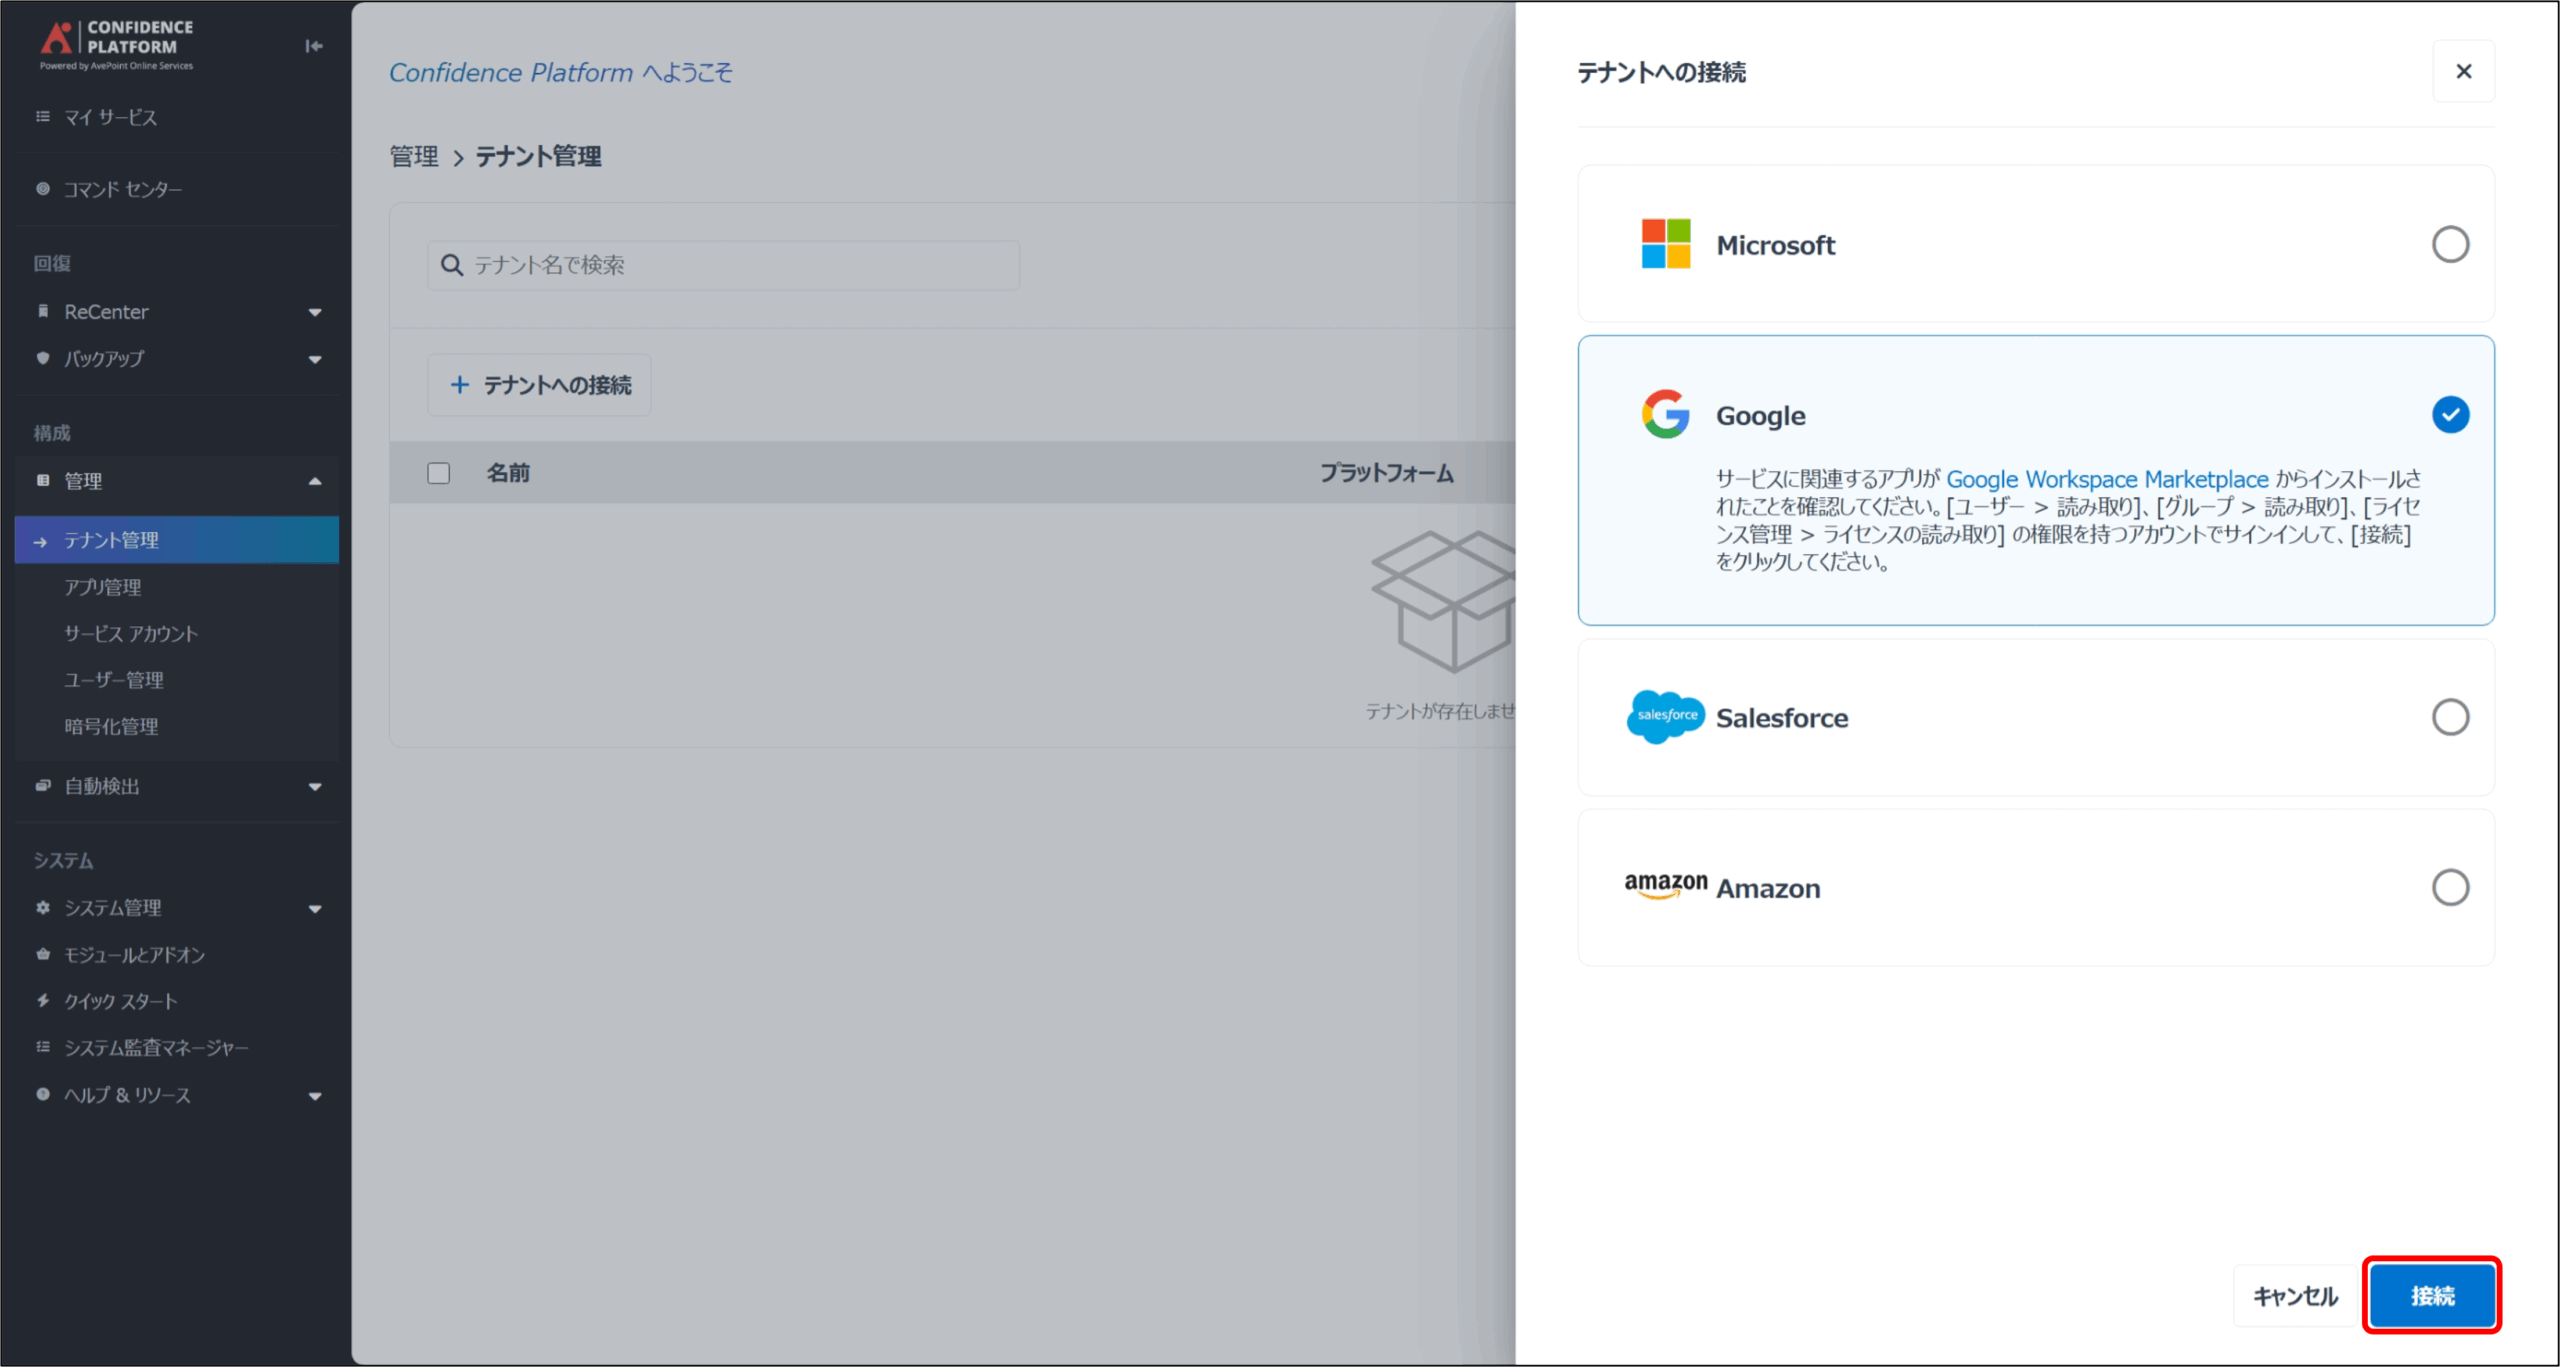This screenshot has height=1367, width=2560.
Task: Click the Microsoft logo icon
Action: [1665, 244]
